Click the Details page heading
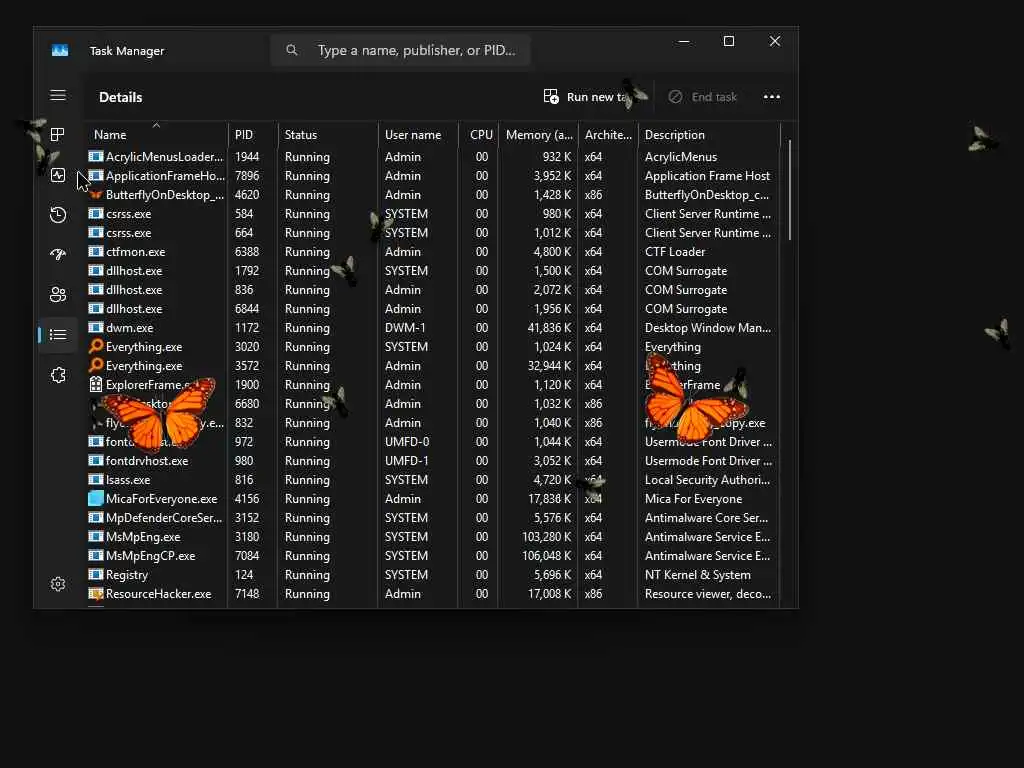The image size is (1024, 768). tap(121, 97)
